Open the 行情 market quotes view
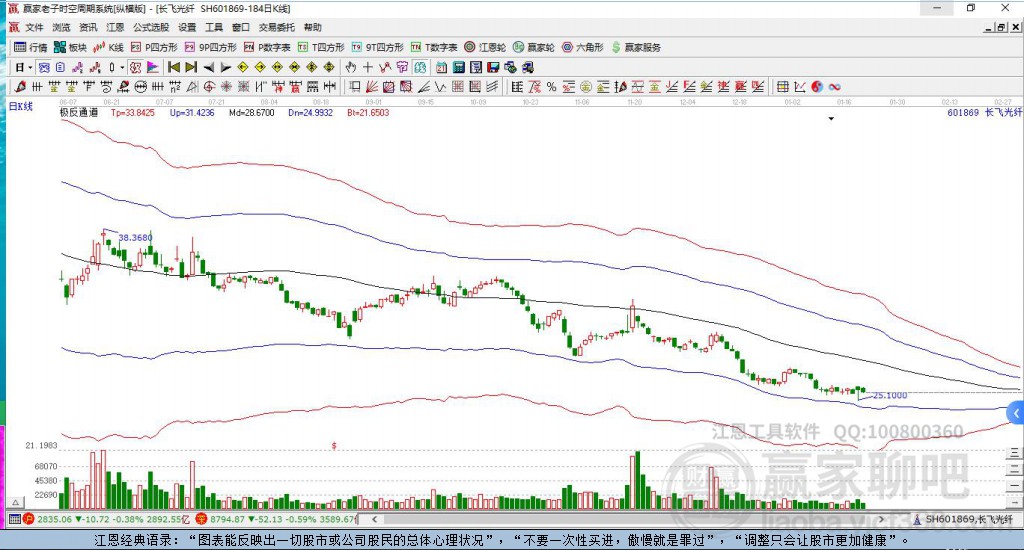This screenshot has height=550, width=1024. click(30, 47)
